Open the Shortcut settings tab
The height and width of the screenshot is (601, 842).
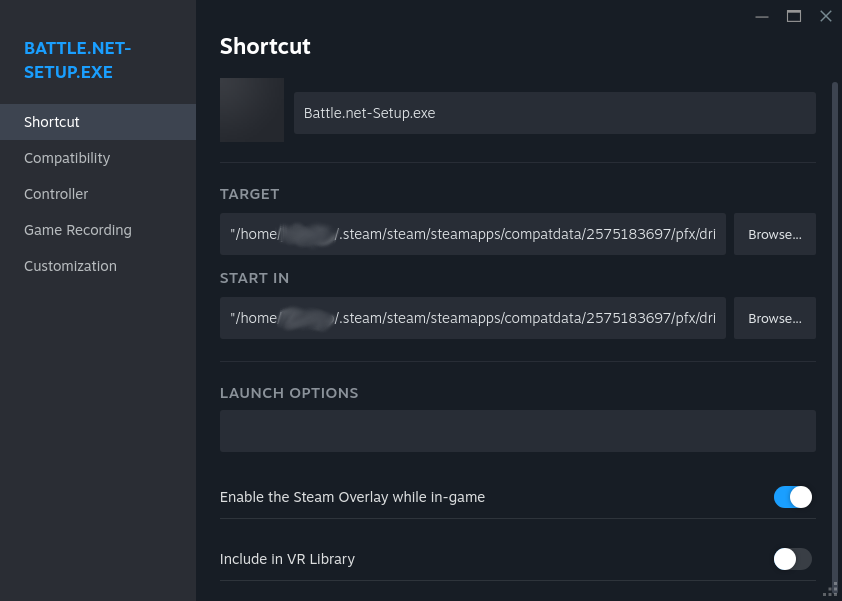coord(52,122)
